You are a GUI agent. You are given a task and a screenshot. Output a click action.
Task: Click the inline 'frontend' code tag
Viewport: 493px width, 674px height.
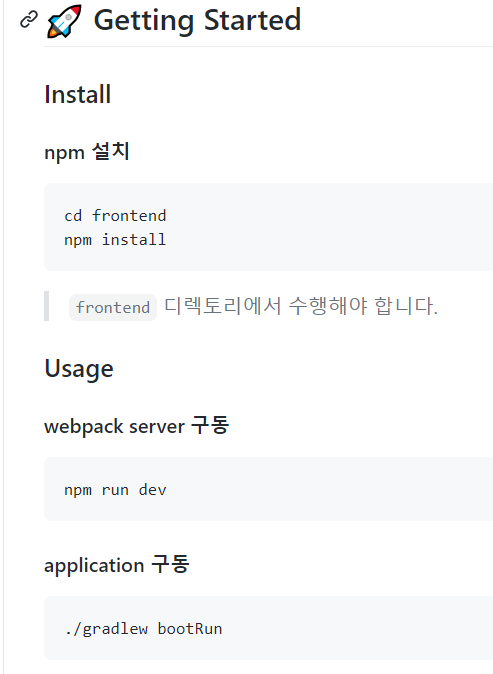tap(113, 307)
